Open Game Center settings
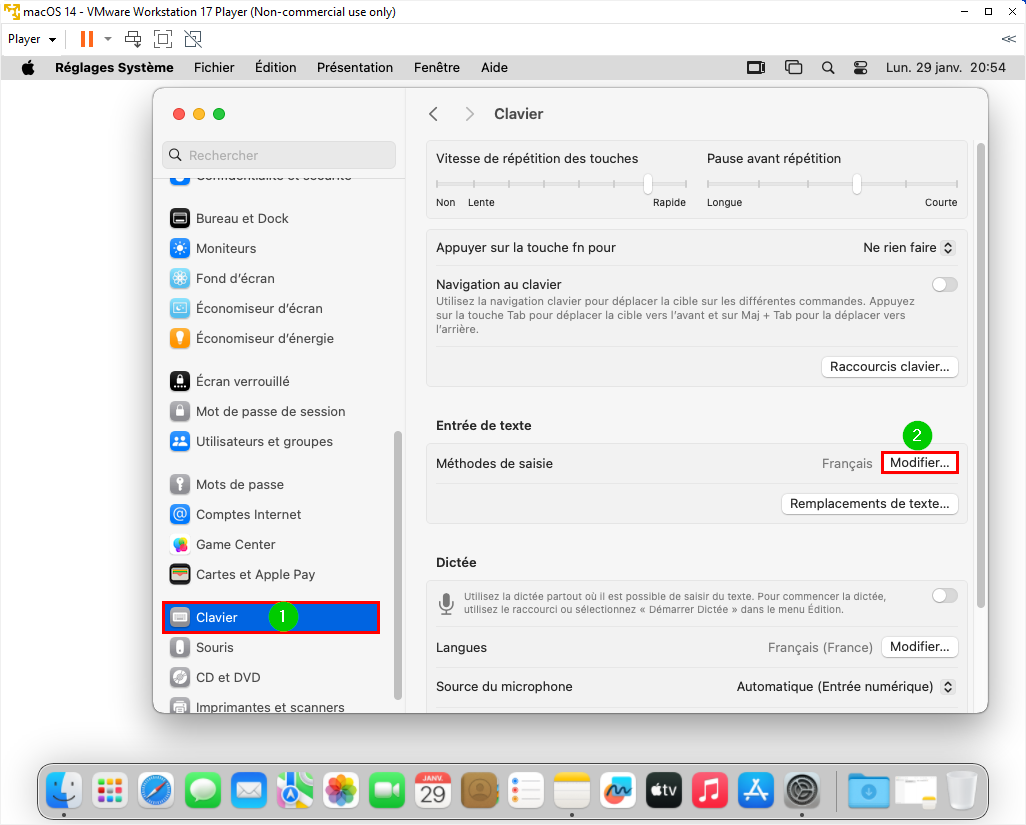Image resolution: width=1026 pixels, height=825 pixels. 222,545
